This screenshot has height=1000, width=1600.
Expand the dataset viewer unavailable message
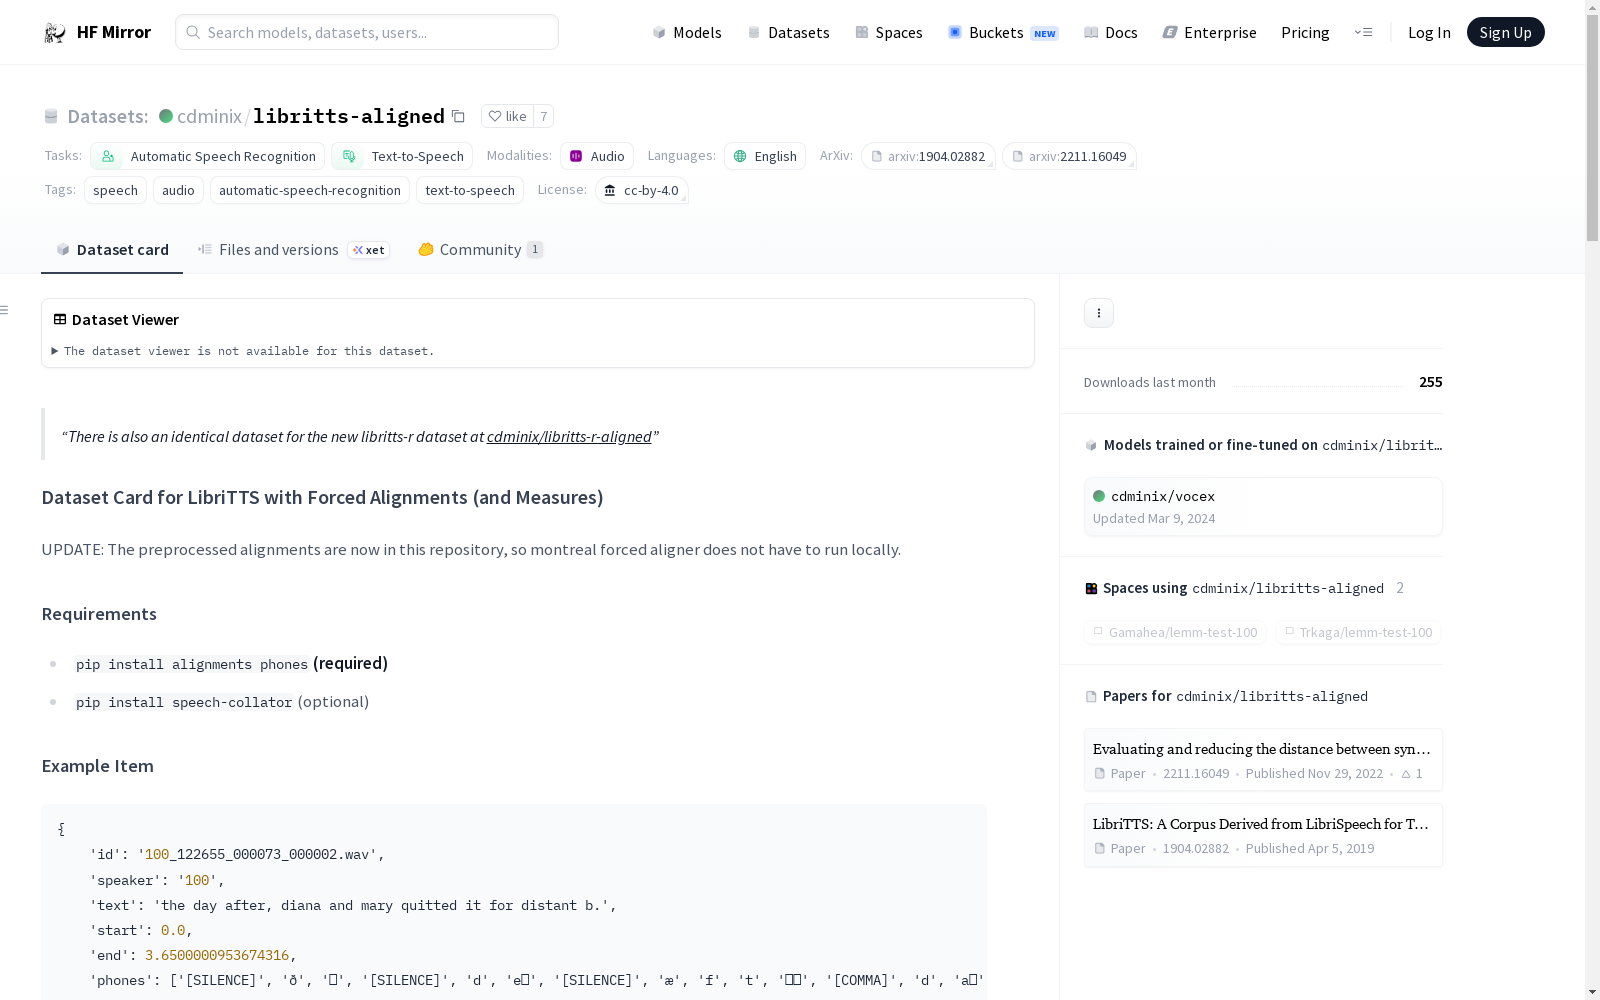pos(243,351)
